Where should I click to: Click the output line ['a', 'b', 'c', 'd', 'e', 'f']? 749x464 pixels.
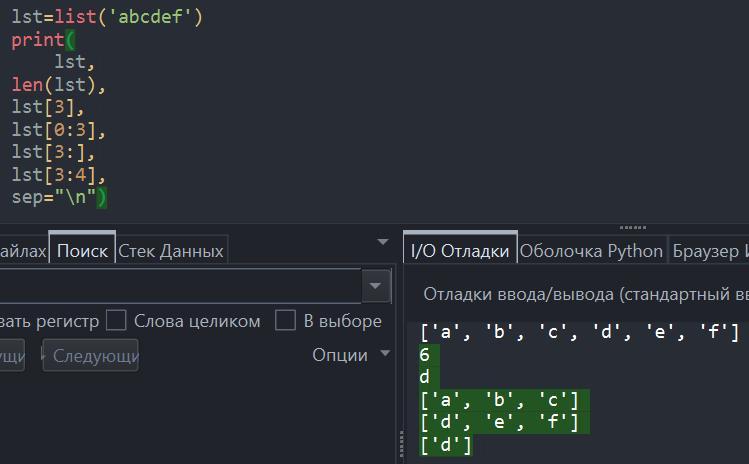tap(579, 331)
